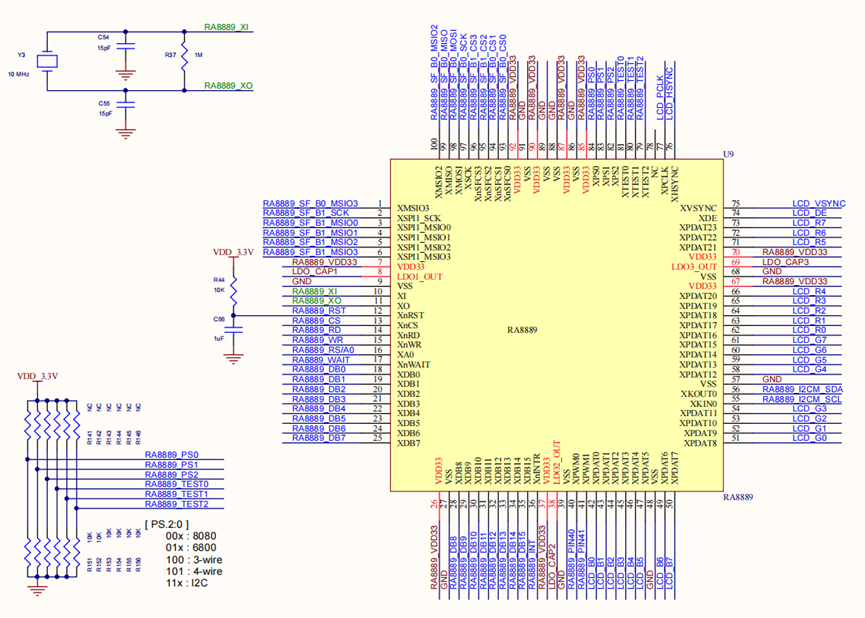
Task: Click the C55 15pF capacitor symbol
Action: [x=126, y=105]
